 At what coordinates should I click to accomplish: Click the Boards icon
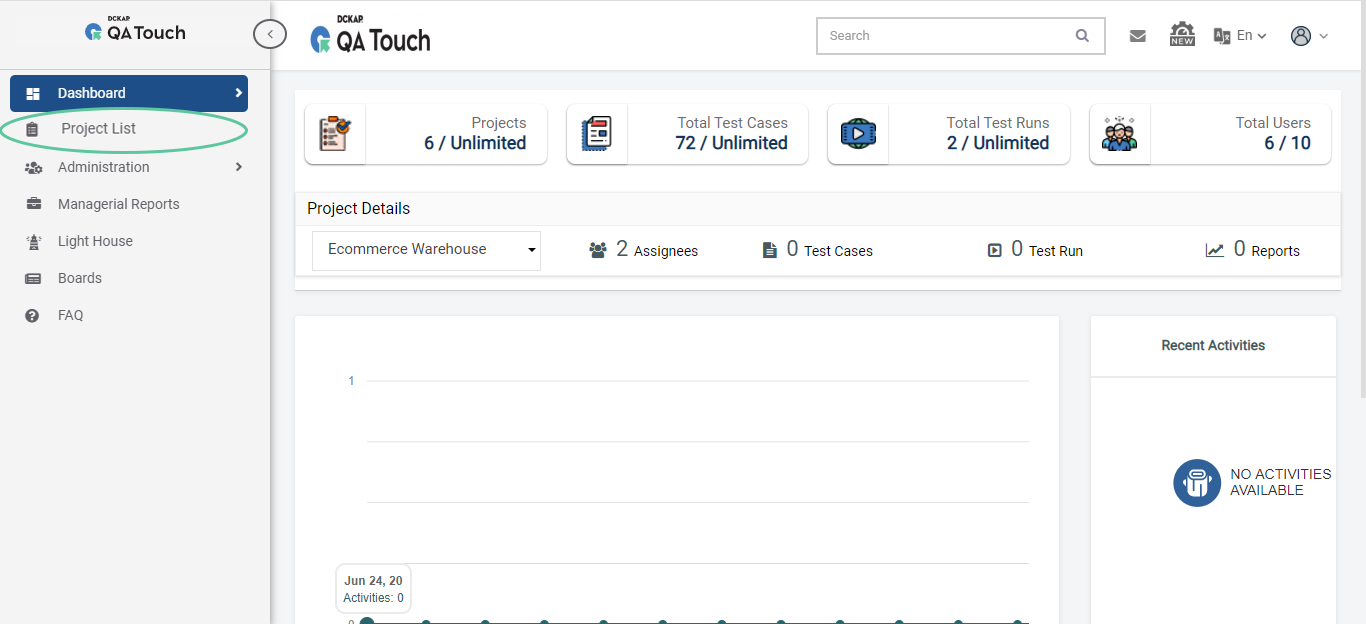[x=33, y=279]
